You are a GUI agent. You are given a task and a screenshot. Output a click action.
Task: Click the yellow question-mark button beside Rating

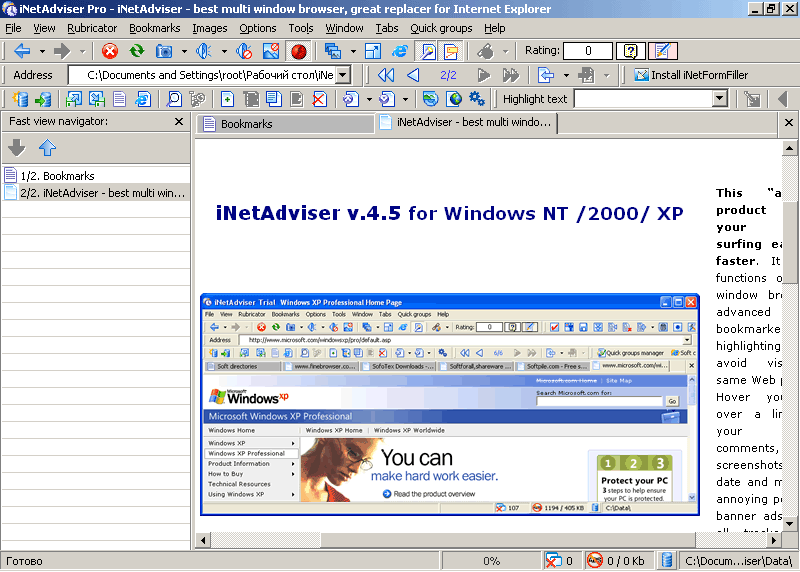point(631,51)
